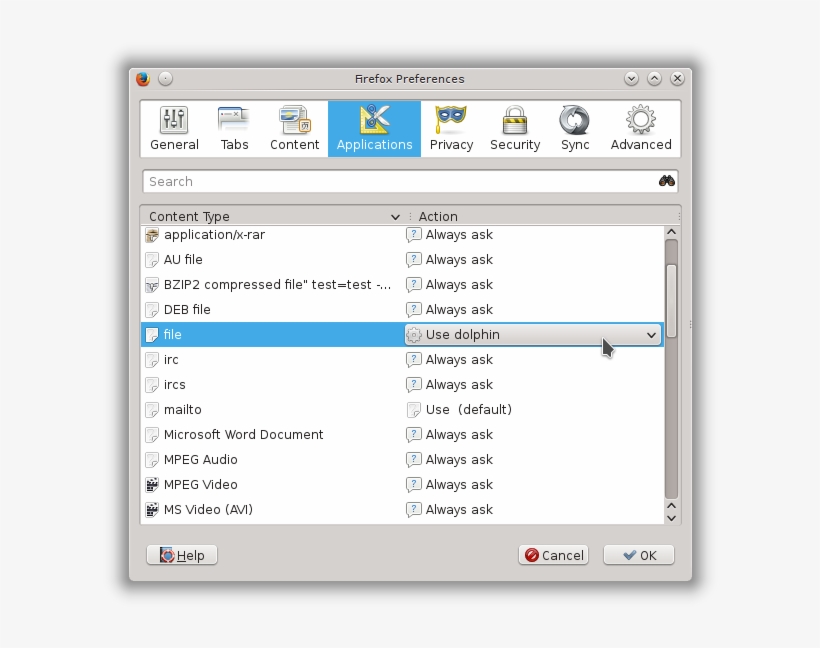The image size is (820, 648).
Task: Click the Sync icon
Action: click(x=574, y=120)
